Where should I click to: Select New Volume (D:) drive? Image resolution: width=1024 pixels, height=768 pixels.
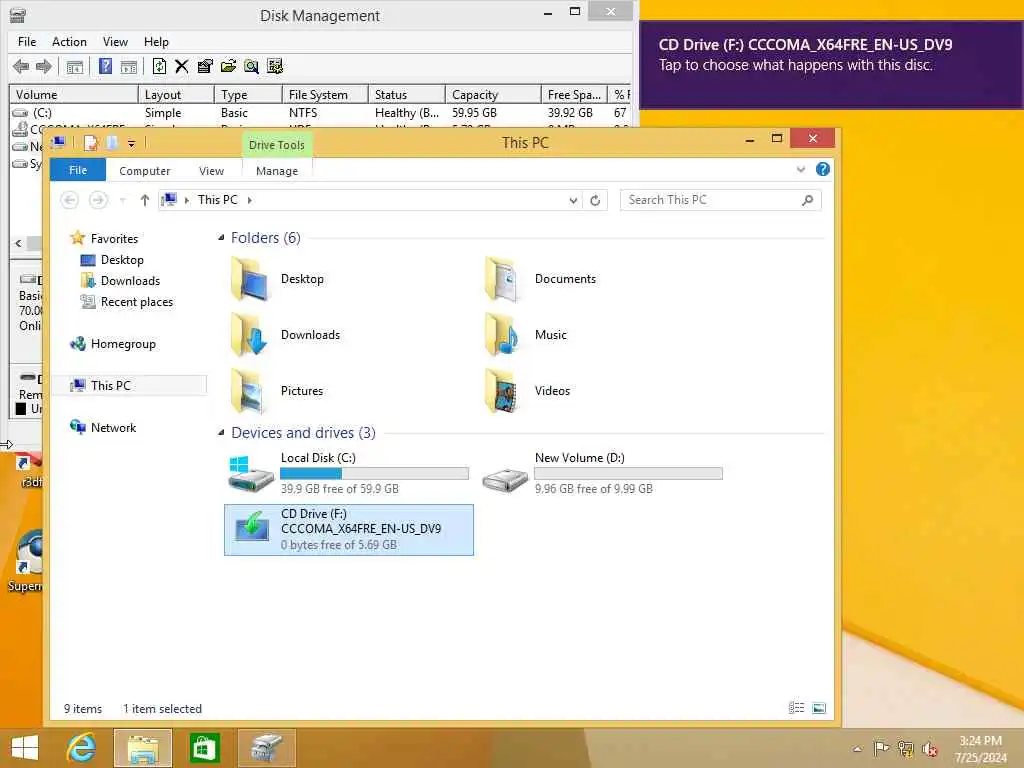coord(602,474)
